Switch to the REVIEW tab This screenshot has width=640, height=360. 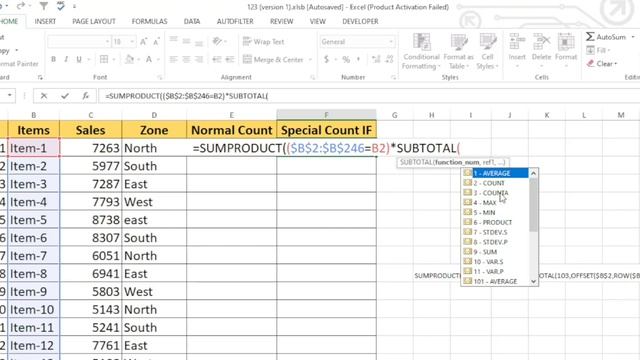(282, 21)
